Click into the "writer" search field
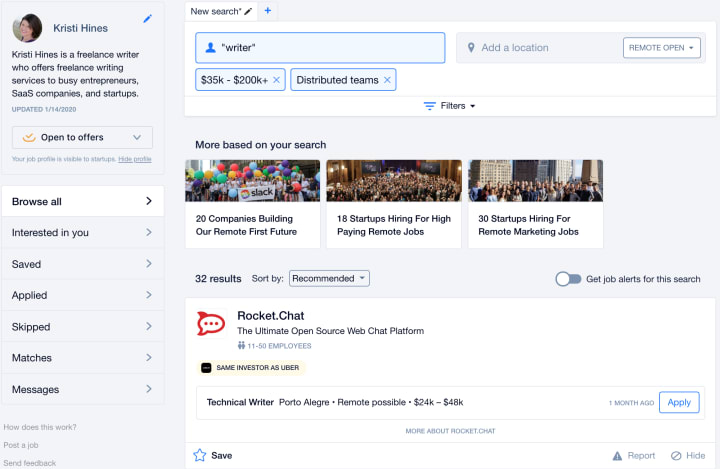Screen dimensions: 720x469 tap(320, 48)
